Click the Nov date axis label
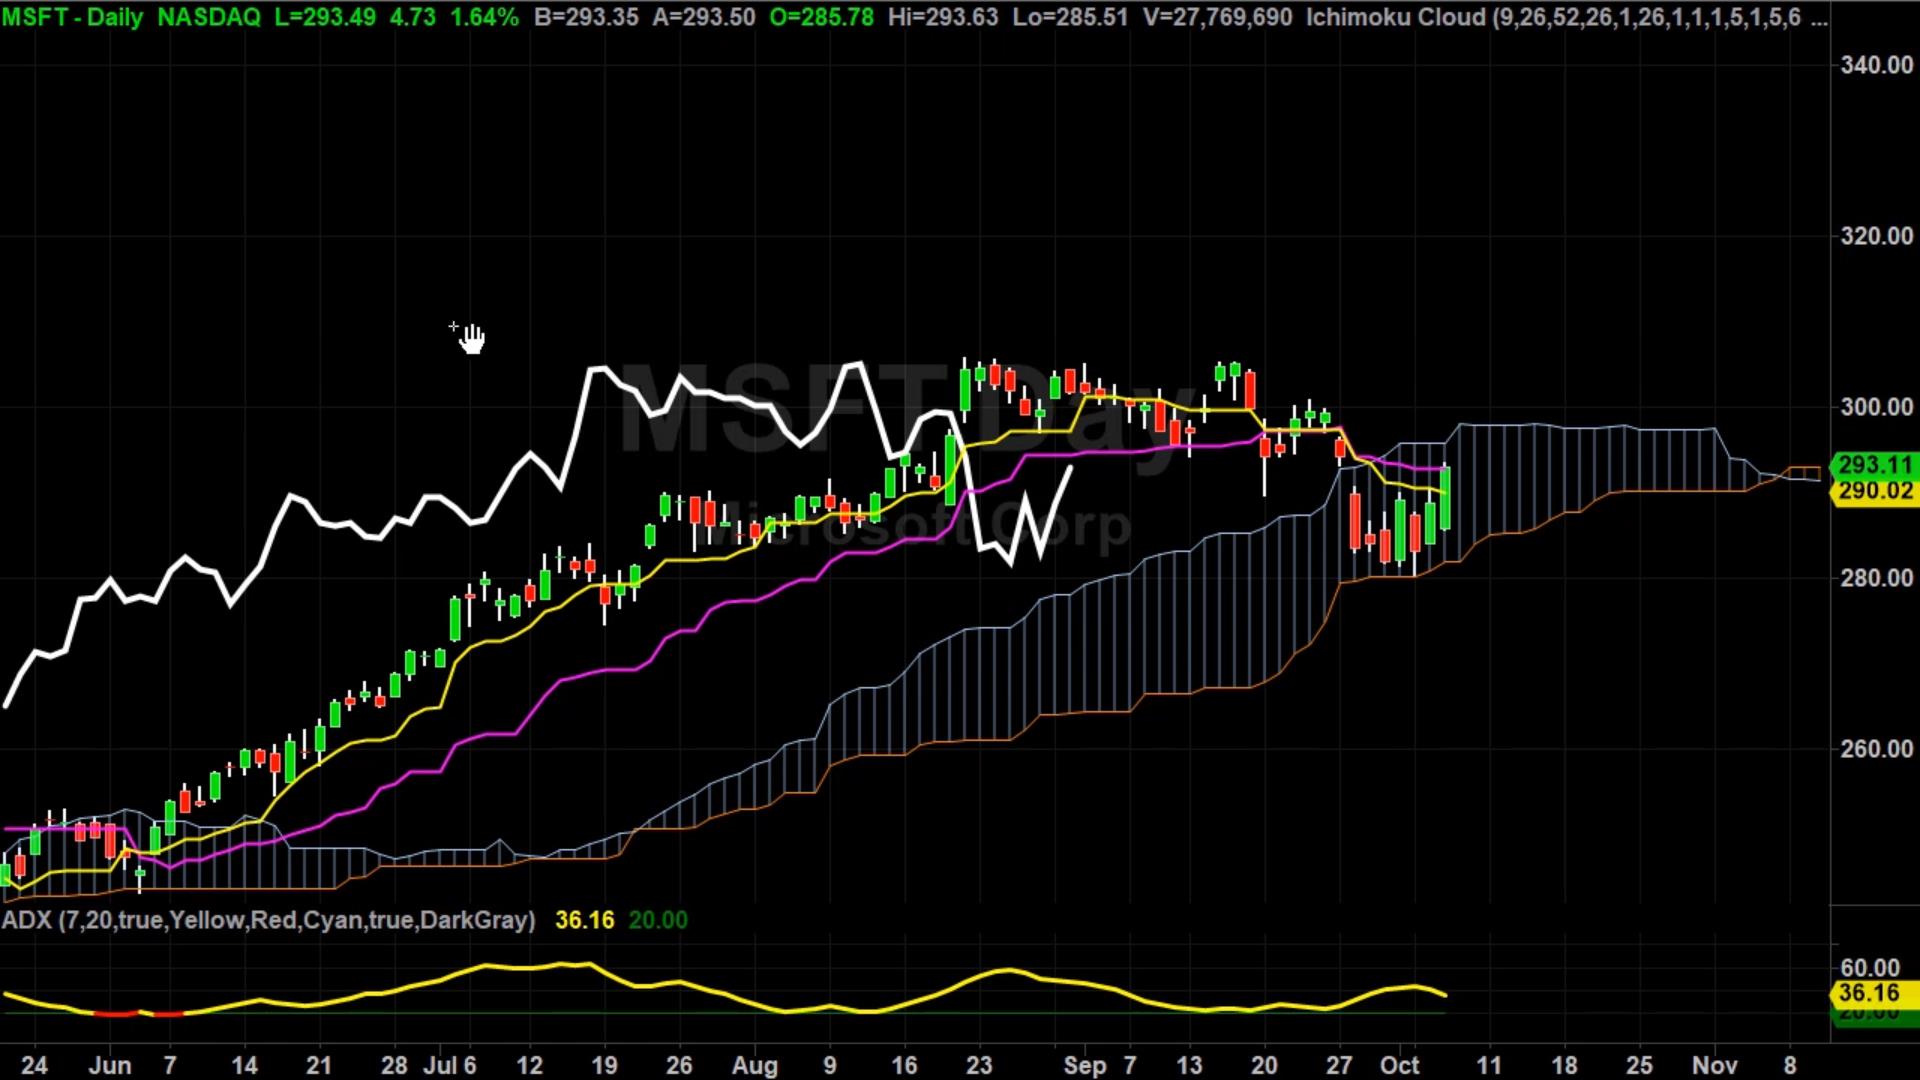This screenshot has height=1080, width=1920. tap(1715, 1066)
